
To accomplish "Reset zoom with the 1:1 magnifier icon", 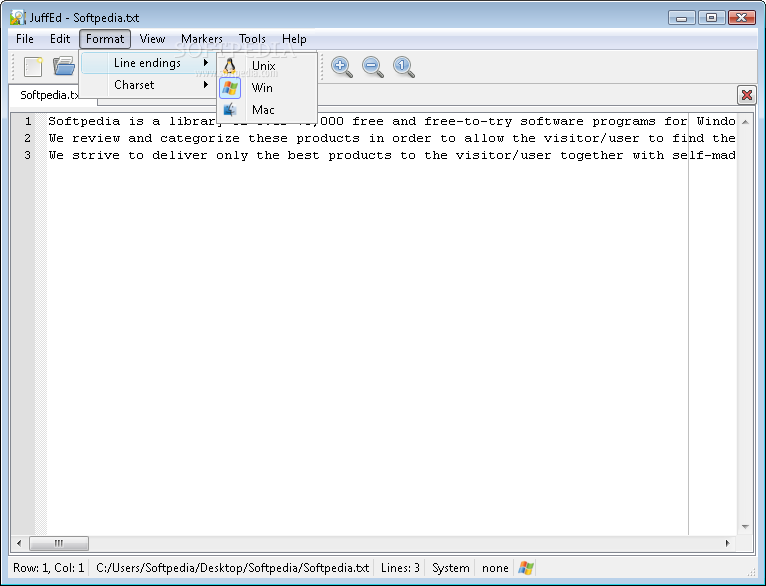I will (x=404, y=66).
